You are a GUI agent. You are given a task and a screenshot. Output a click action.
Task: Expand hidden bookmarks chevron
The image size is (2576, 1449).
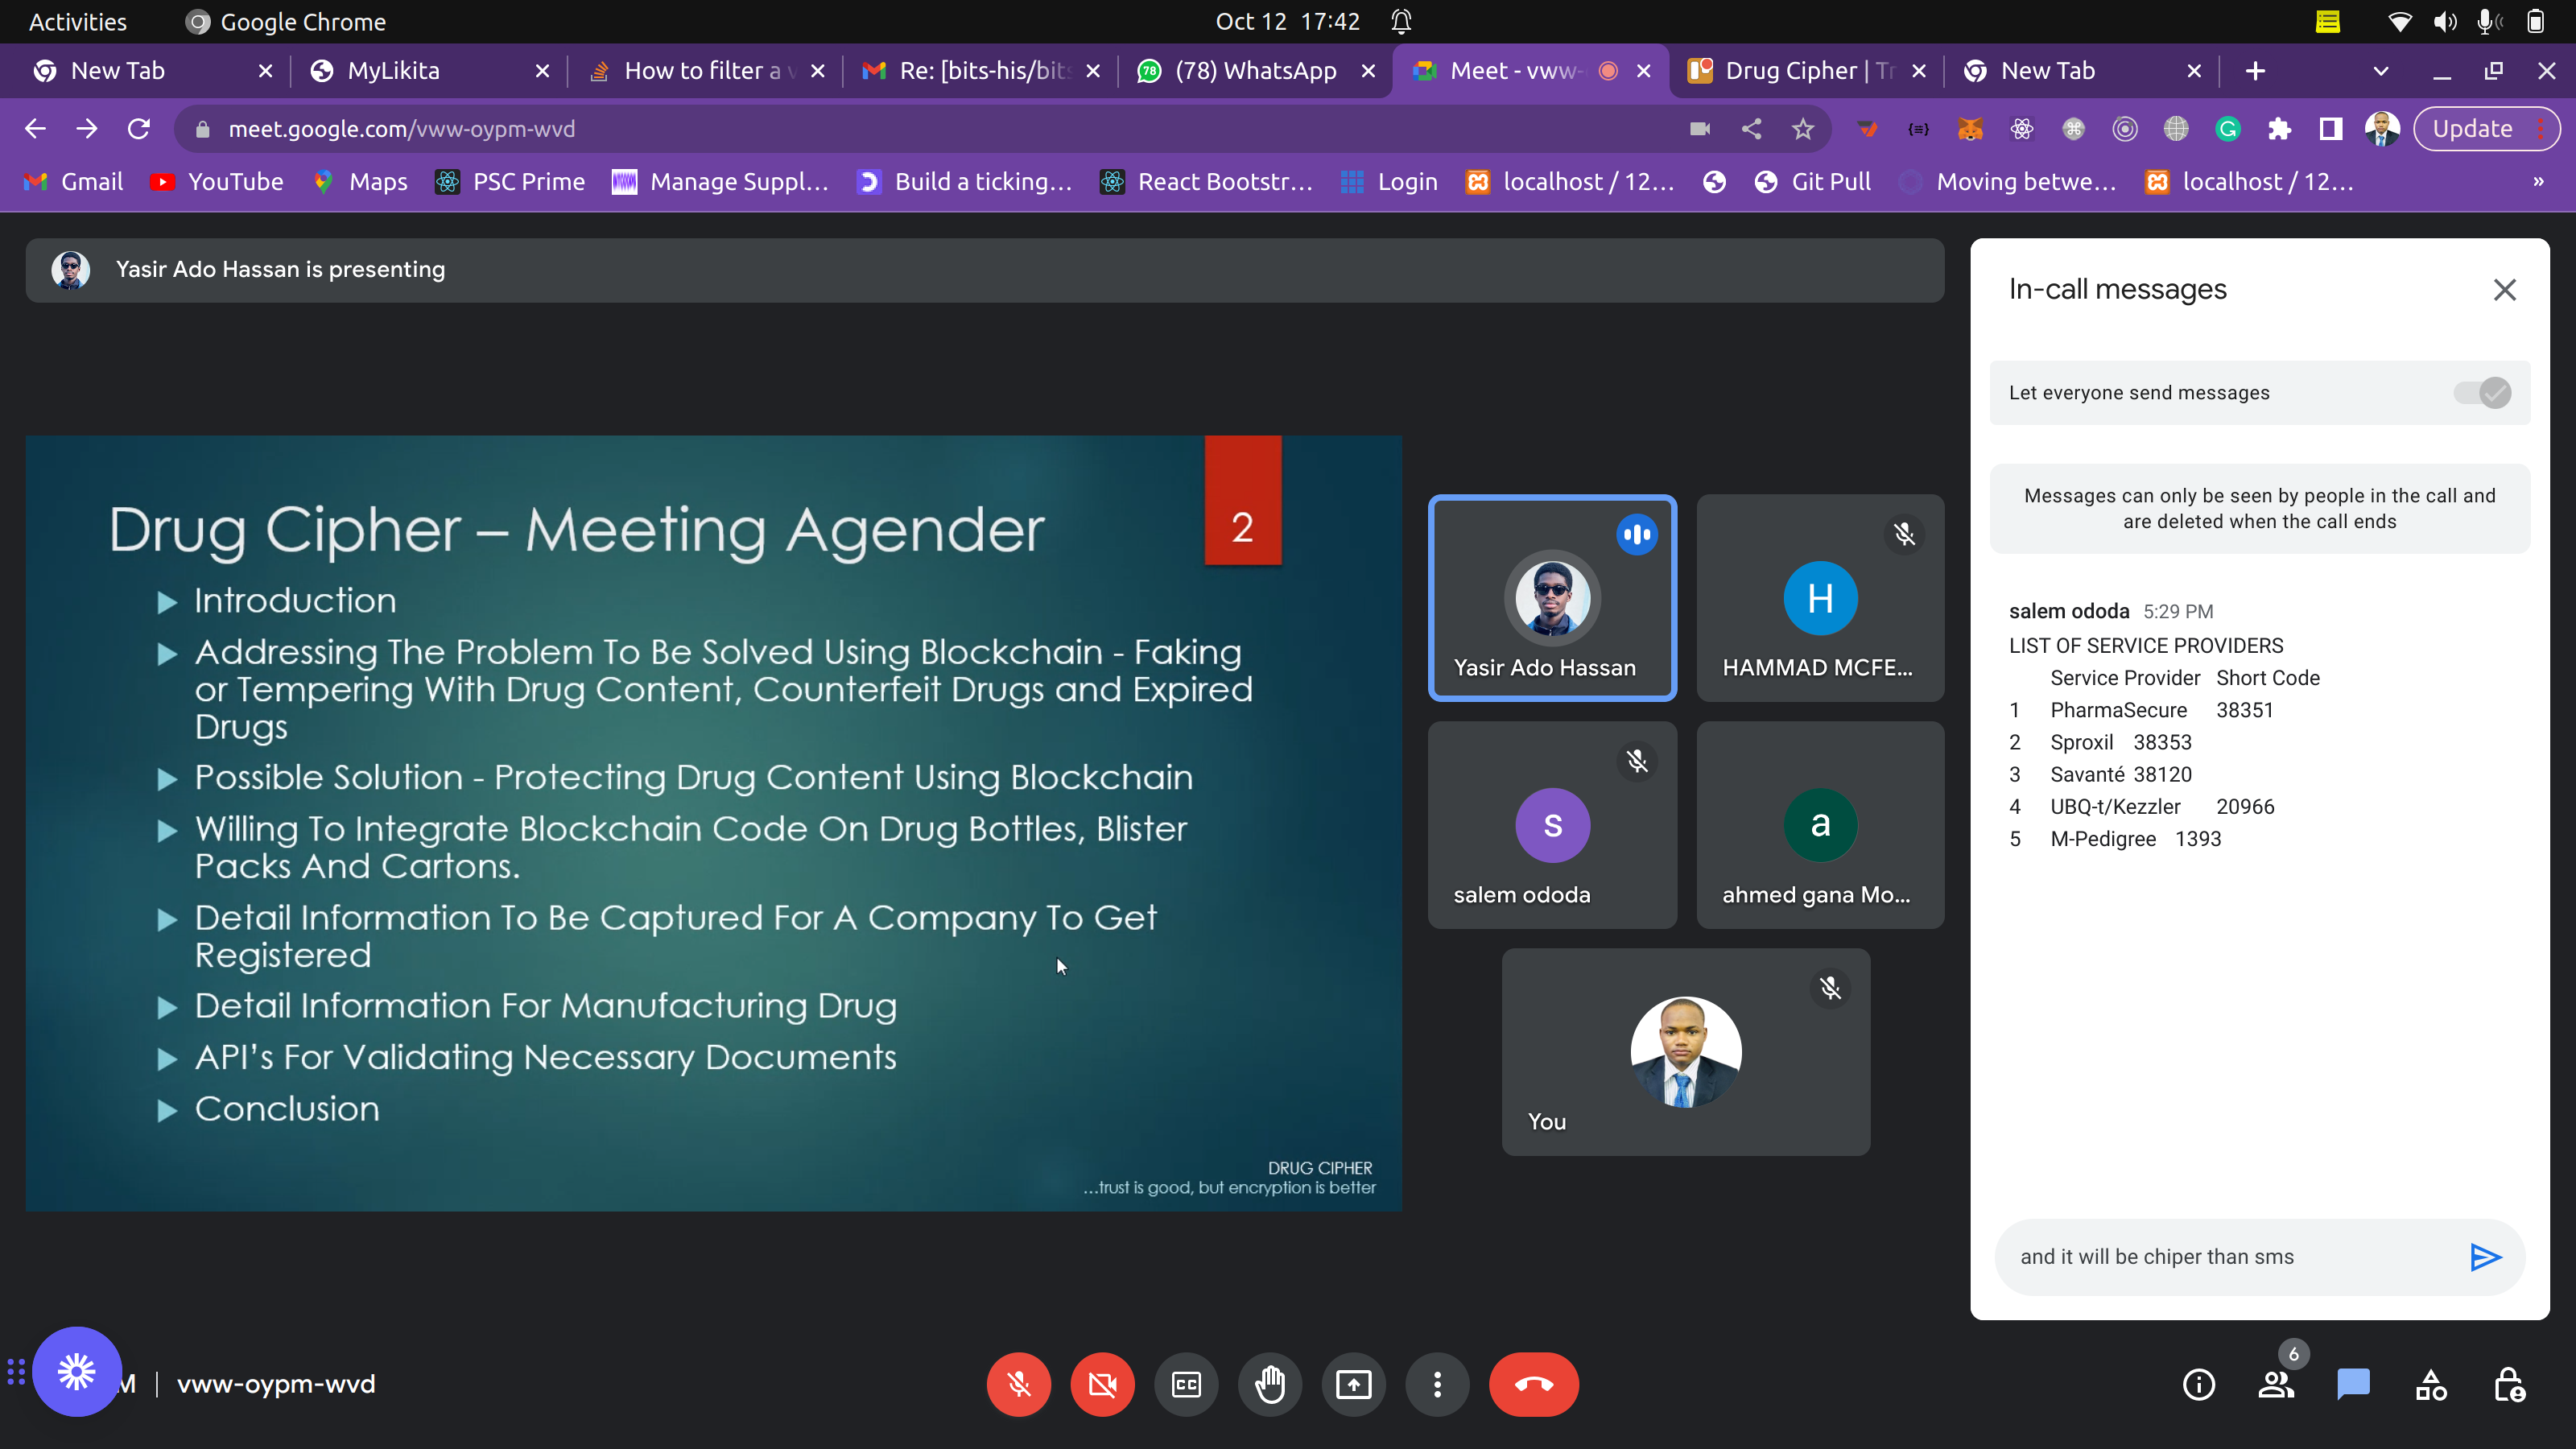click(x=2538, y=182)
